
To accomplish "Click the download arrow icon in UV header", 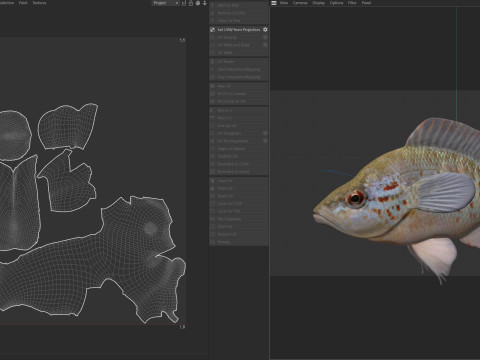I will pyautogui.click(x=205, y=3).
